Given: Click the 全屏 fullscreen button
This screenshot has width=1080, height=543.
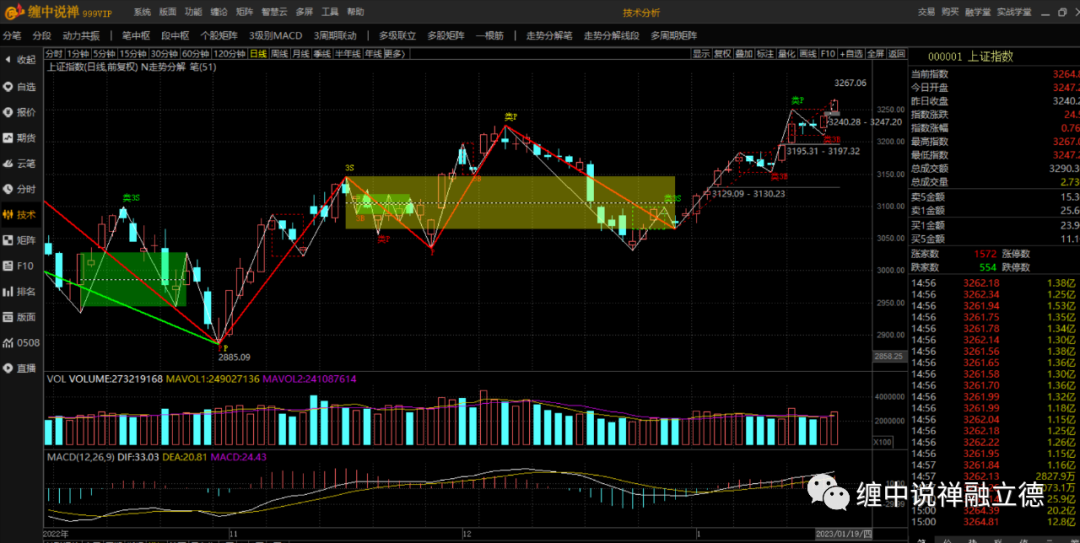Looking at the screenshot, I should (x=875, y=54).
